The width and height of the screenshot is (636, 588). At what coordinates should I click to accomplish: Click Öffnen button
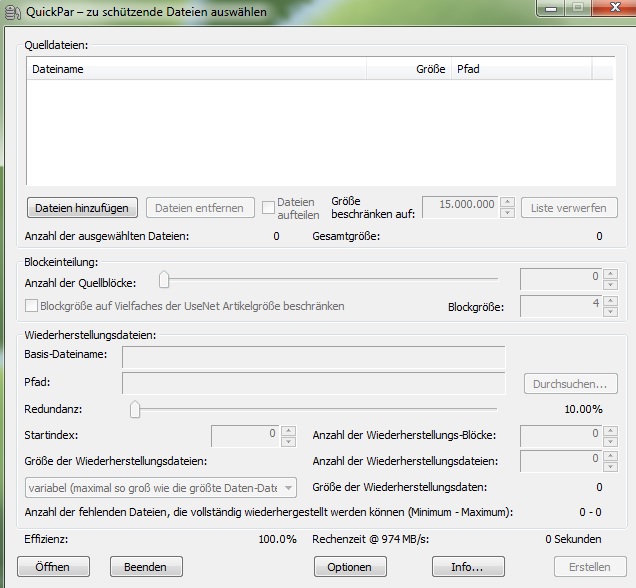53,567
